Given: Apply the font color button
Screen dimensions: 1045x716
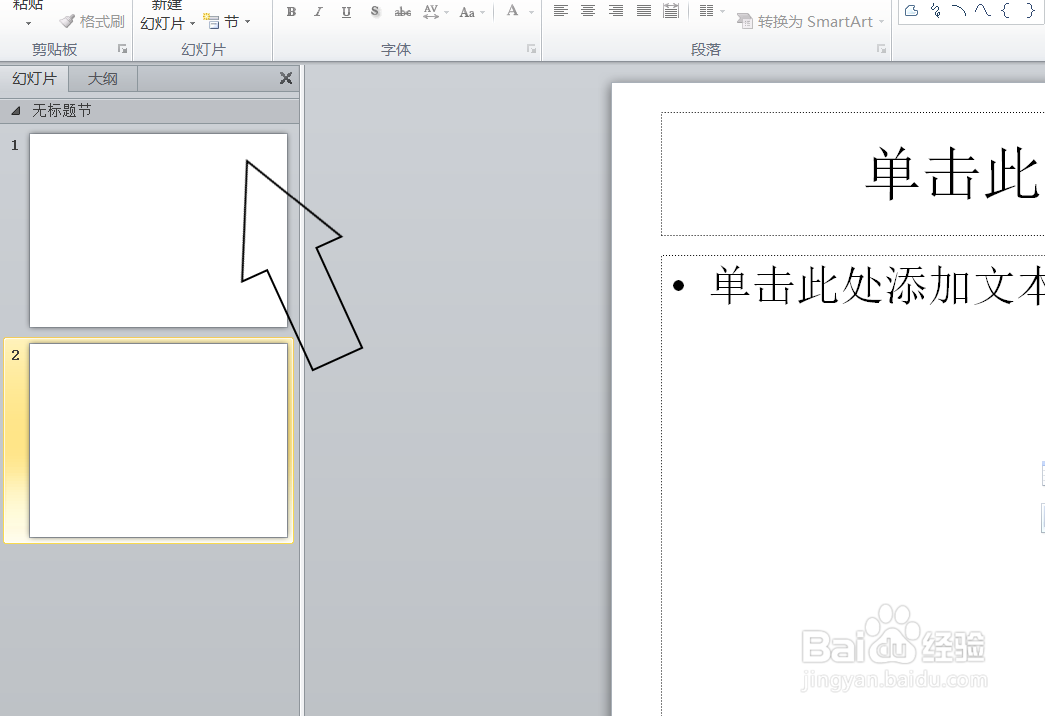Looking at the screenshot, I should coord(512,11).
